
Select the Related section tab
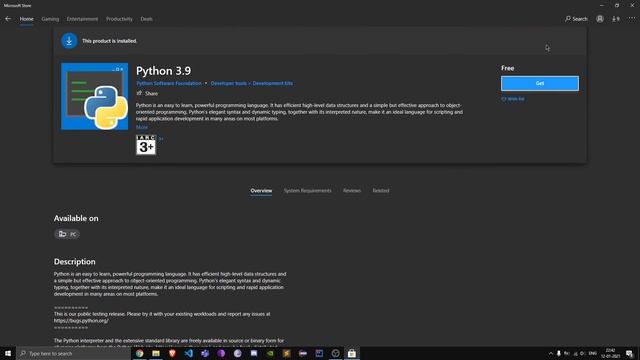381,191
